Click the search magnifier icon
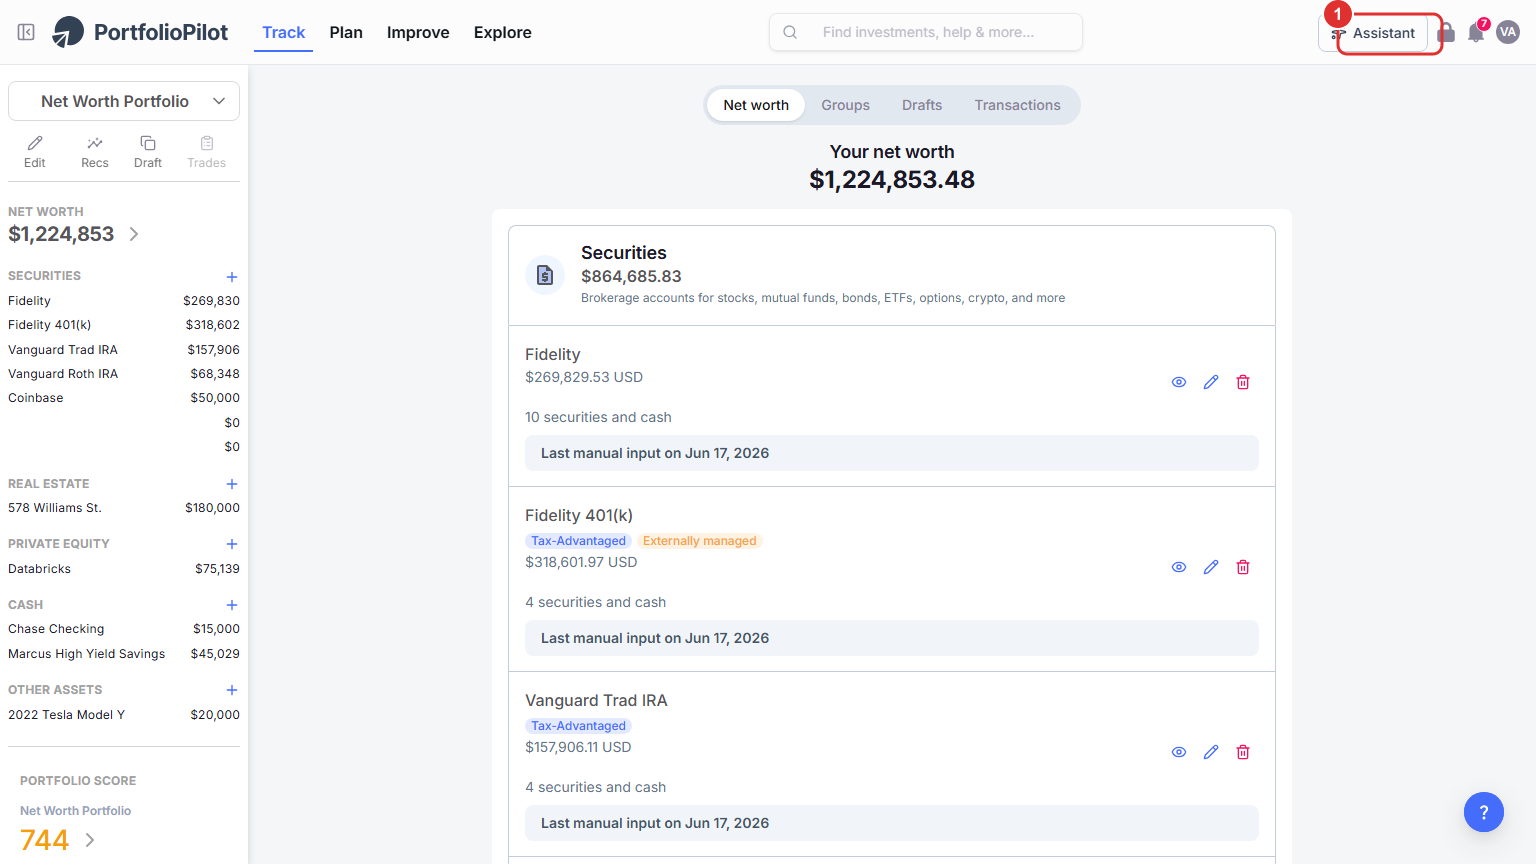This screenshot has height=864, width=1536. tap(790, 32)
